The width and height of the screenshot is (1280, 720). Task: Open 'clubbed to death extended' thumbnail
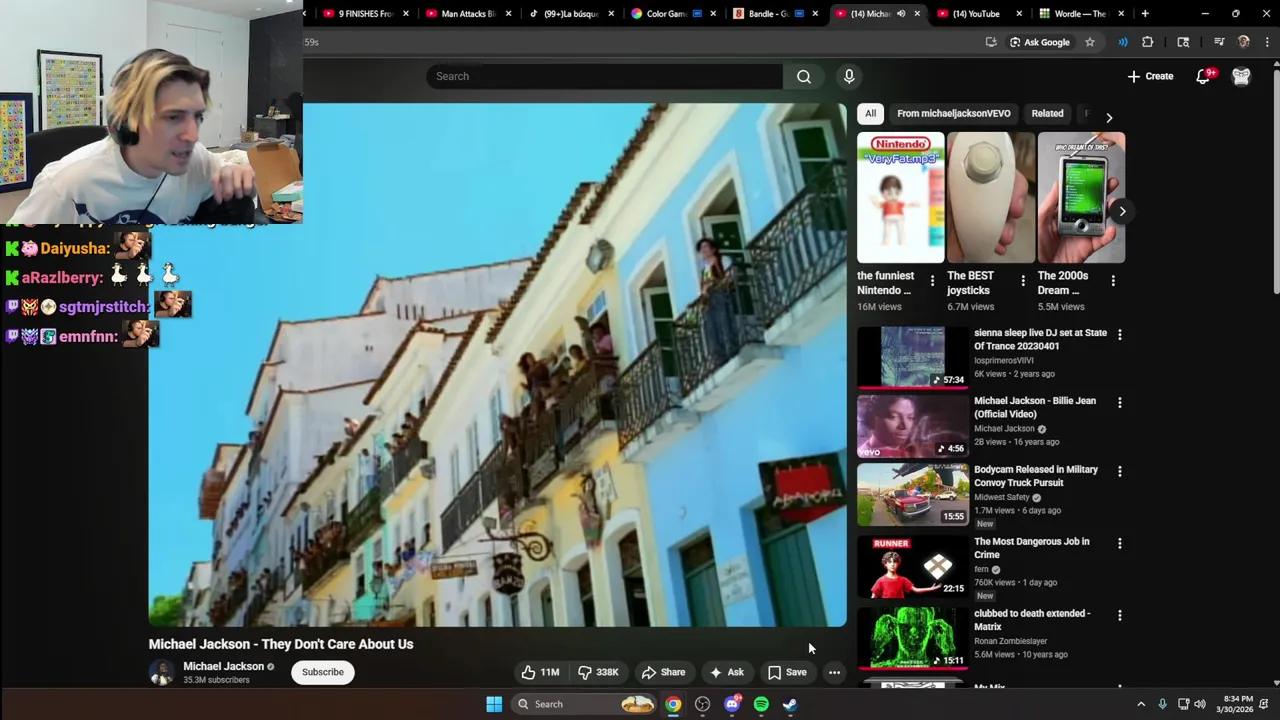pos(912,638)
